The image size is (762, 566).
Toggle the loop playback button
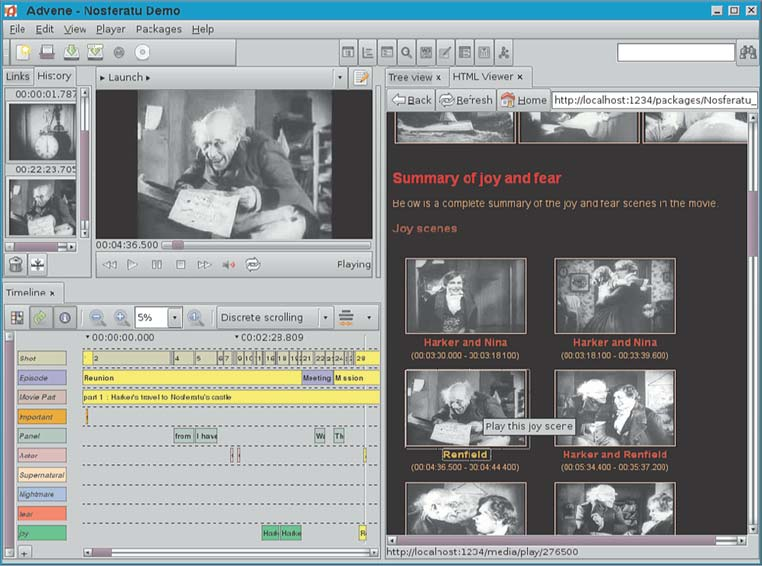[x=253, y=265]
